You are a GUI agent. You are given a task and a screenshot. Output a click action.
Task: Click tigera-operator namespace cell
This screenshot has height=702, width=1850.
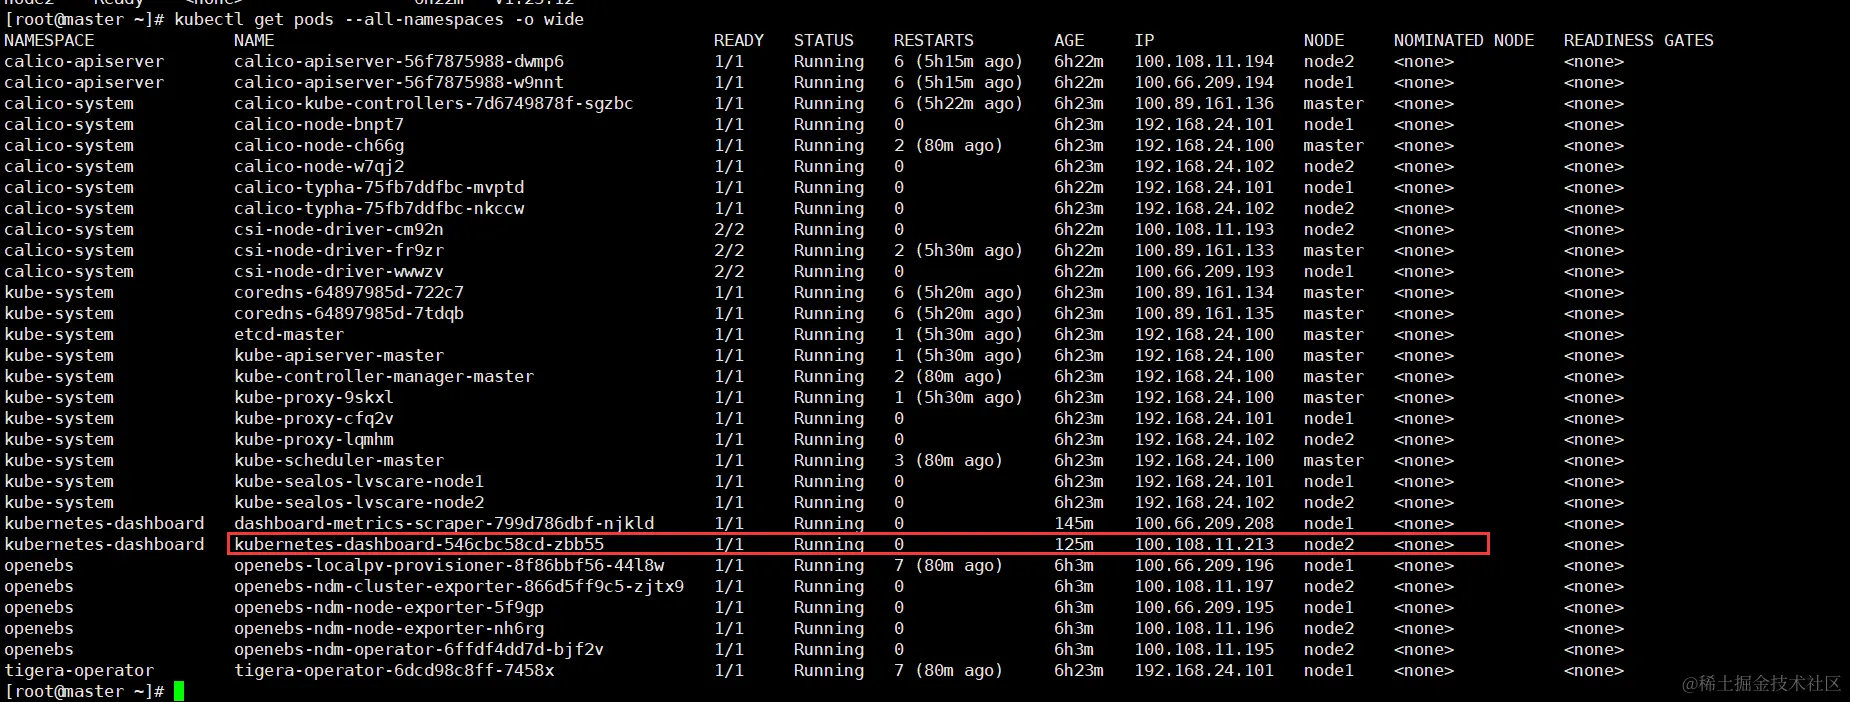pos(79,670)
